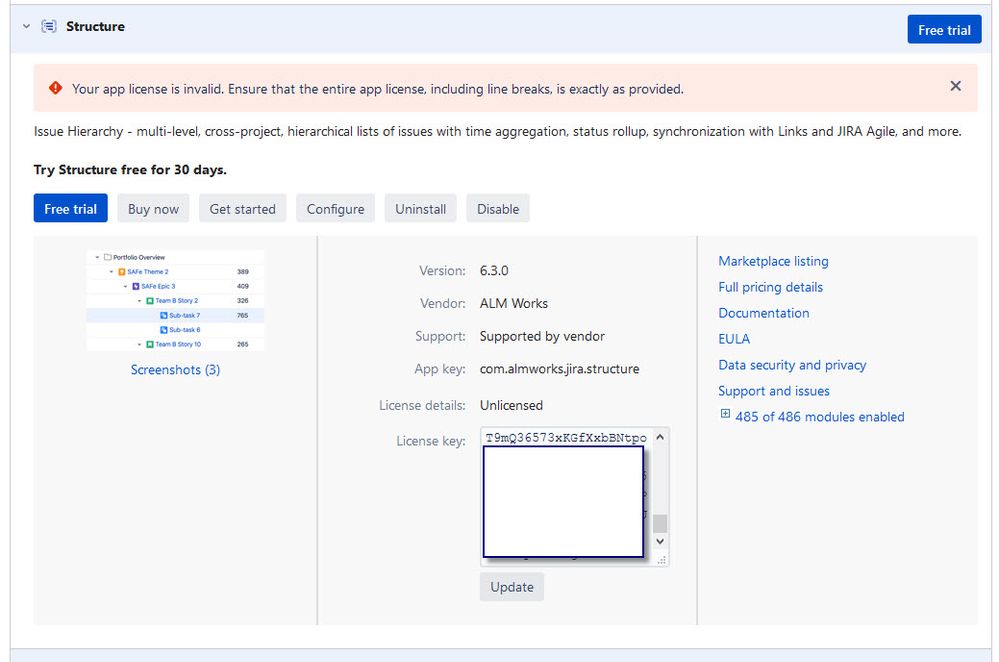Open Screenshots (3) link

click(x=175, y=370)
